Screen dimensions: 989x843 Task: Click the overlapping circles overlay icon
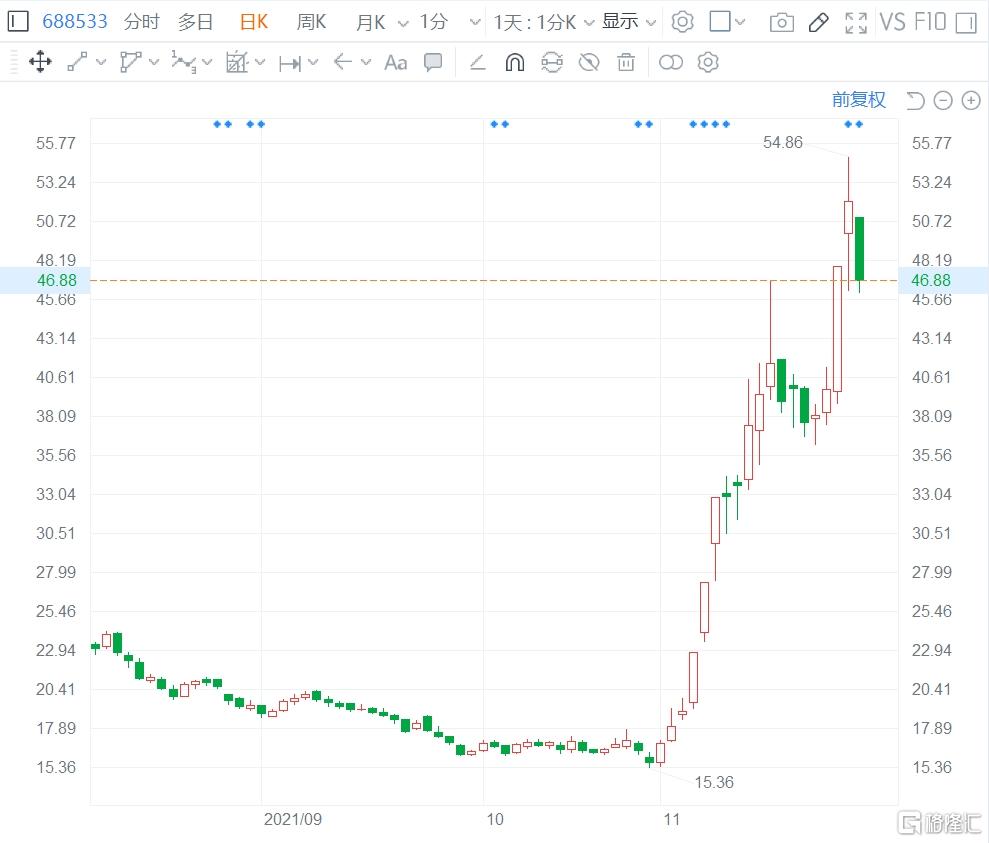(x=670, y=62)
